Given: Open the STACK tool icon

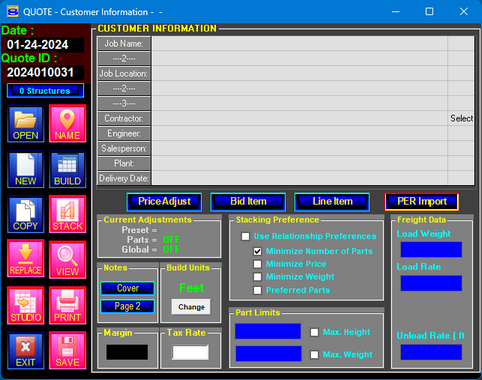Looking at the screenshot, I should tap(67, 214).
